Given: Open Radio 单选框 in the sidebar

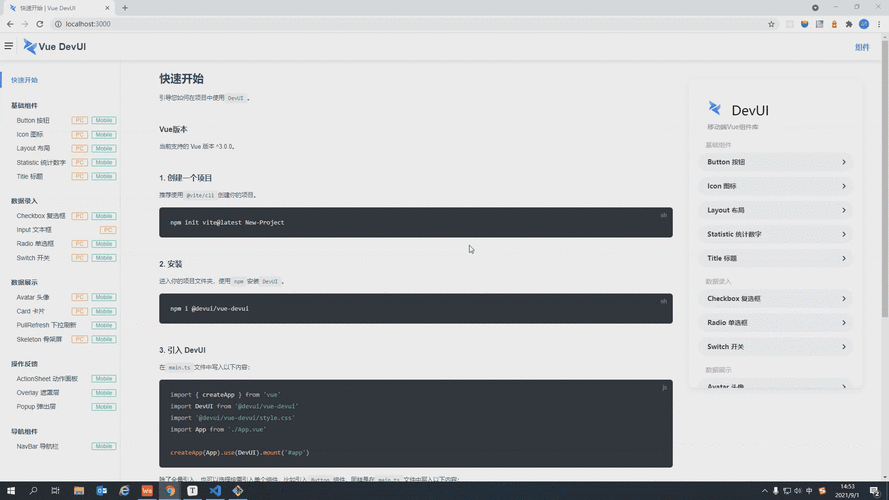Looking at the screenshot, I should pos(36,244).
